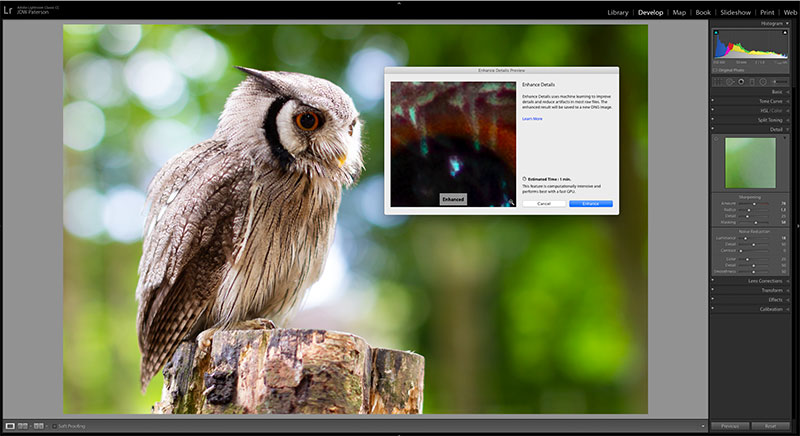Expand the Effects panel
The image size is (800, 436).
click(x=788, y=300)
